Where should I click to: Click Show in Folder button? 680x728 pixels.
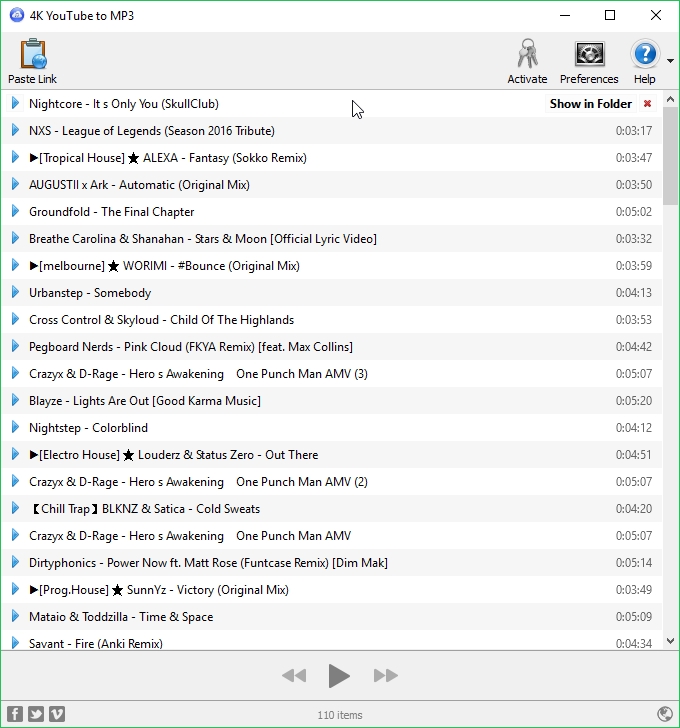[590, 104]
